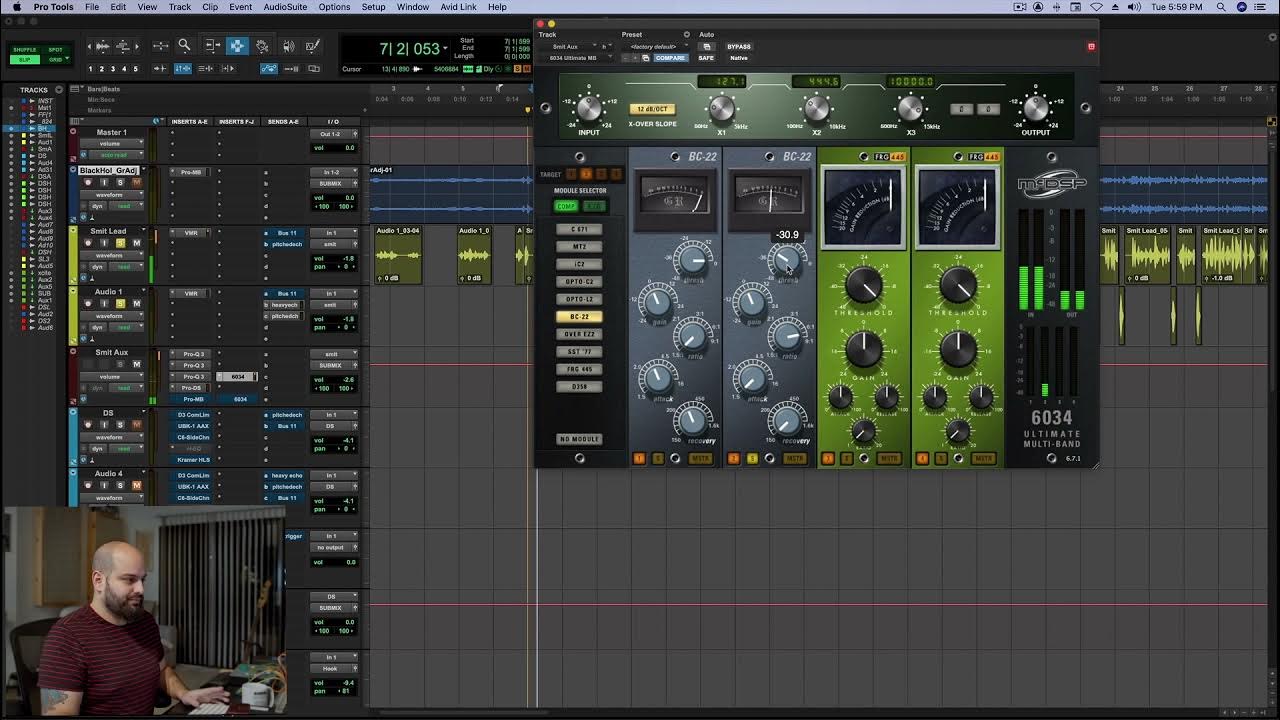The height and width of the screenshot is (720, 1280).
Task: Click Tab to Transients icon
Action: click(x=160, y=69)
